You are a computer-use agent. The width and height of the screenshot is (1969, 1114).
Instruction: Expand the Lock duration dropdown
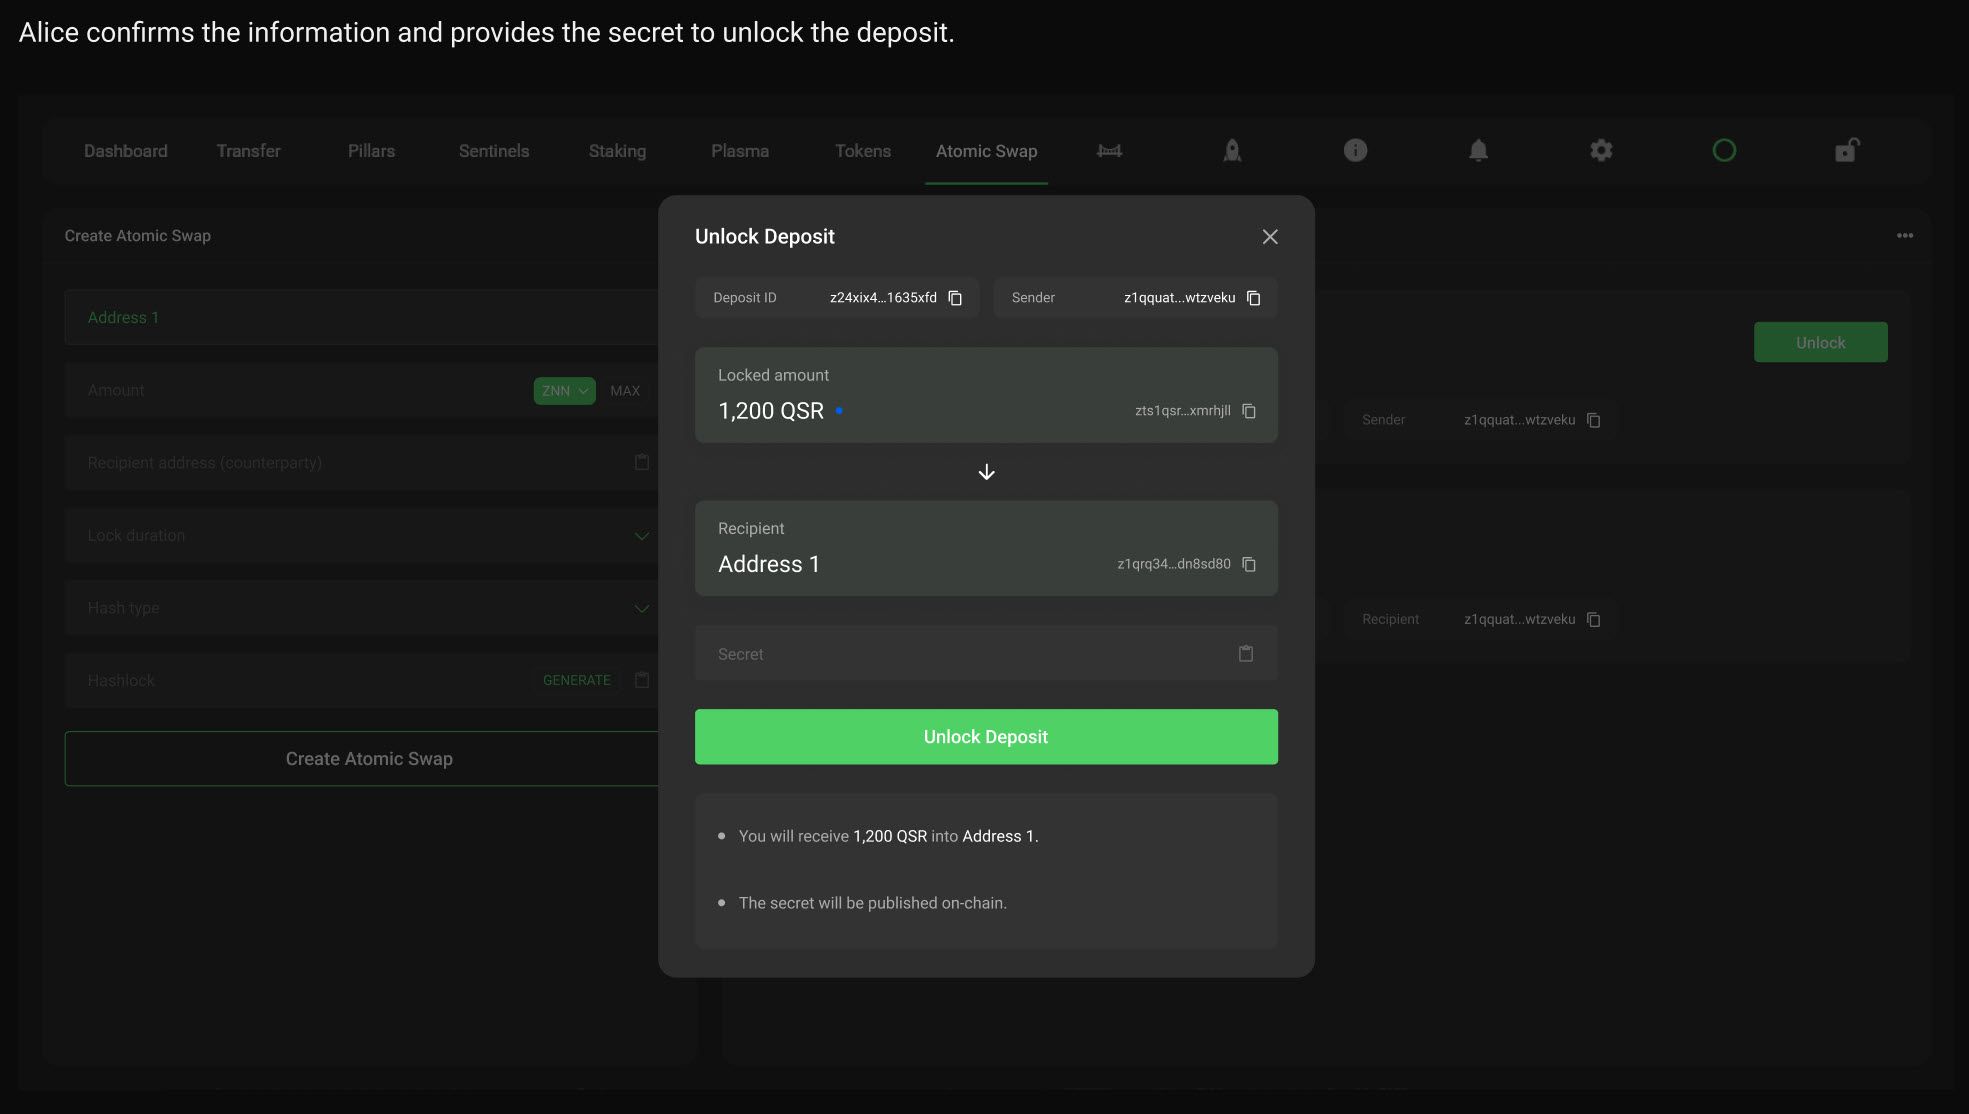click(x=641, y=536)
